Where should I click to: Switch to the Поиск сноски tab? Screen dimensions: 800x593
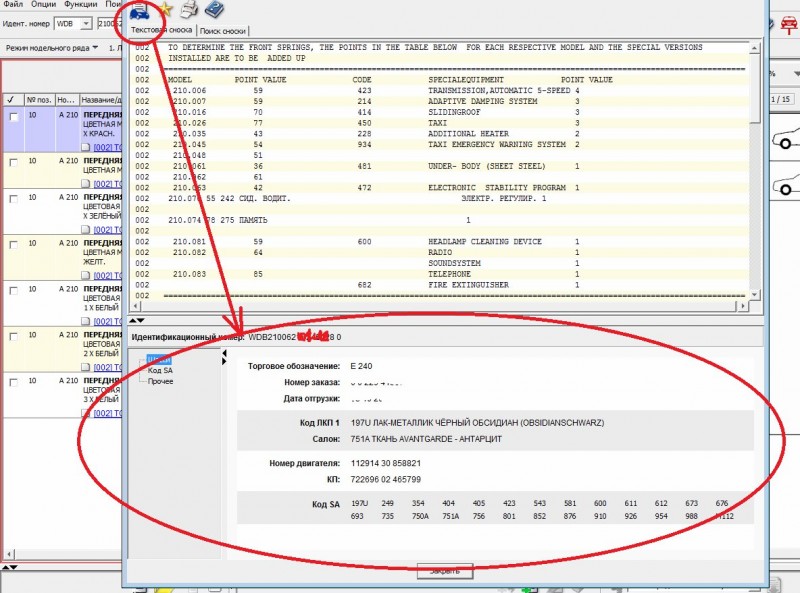coord(222,31)
